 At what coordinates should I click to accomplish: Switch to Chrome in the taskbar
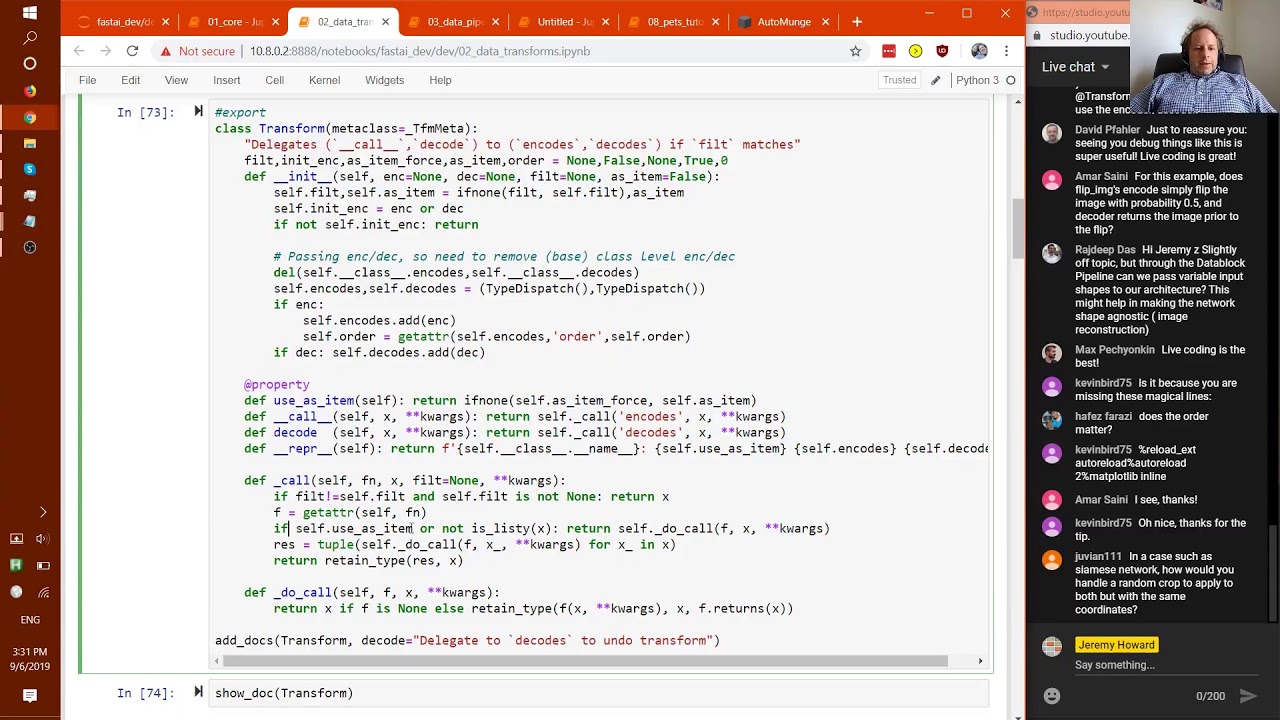(x=29, y=118)
